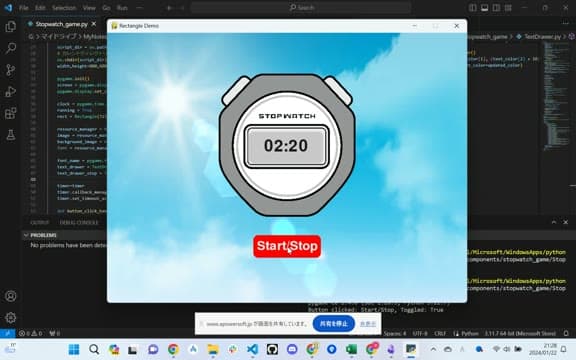The width and height of the screenshot is (576, 360).
Task: Open Slack from the taskbar
Action: 233,349
